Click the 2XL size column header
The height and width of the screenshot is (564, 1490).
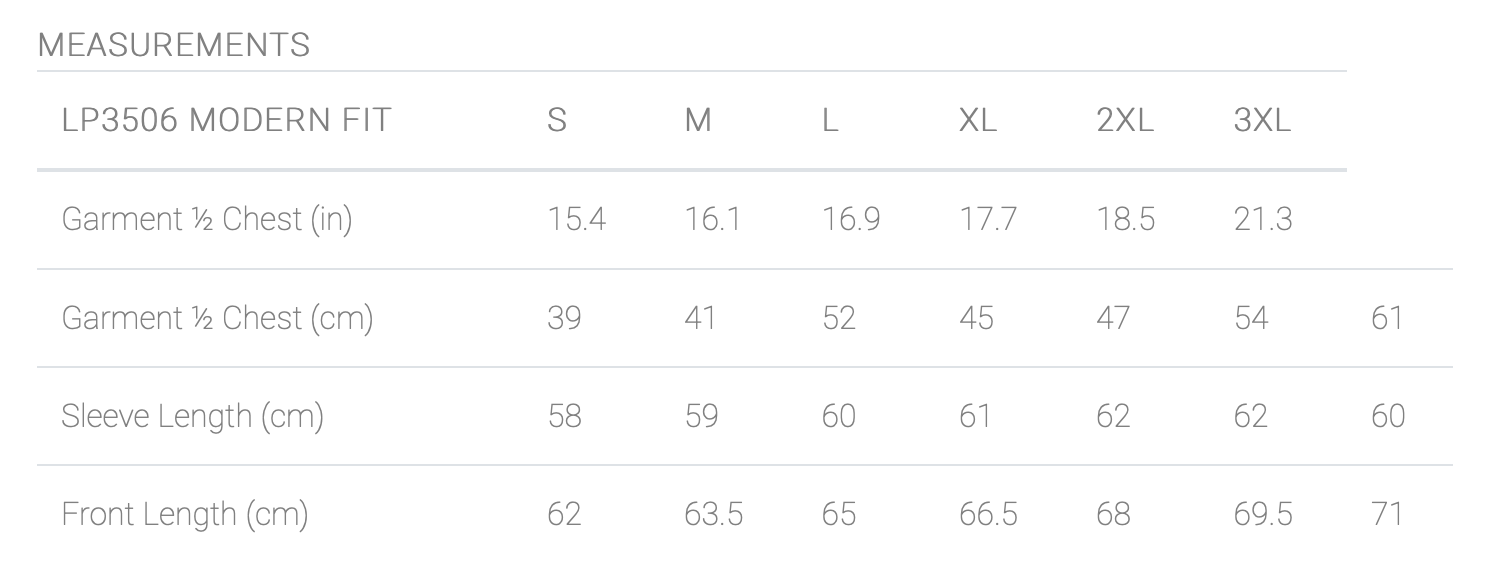click(x=1125, y=121)
